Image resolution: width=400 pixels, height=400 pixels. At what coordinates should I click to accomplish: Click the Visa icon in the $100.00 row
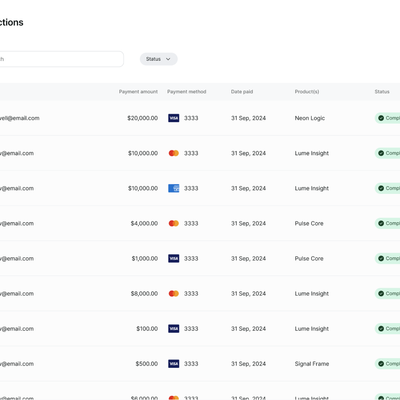174,329
